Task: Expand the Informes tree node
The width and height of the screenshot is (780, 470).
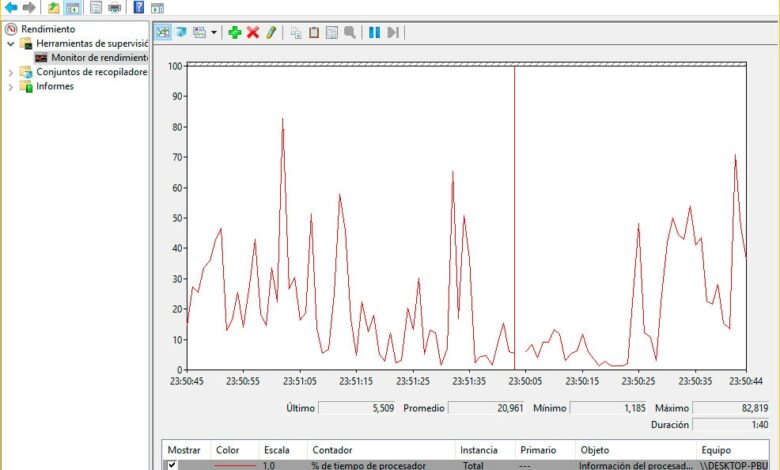Action: point(10,87)
